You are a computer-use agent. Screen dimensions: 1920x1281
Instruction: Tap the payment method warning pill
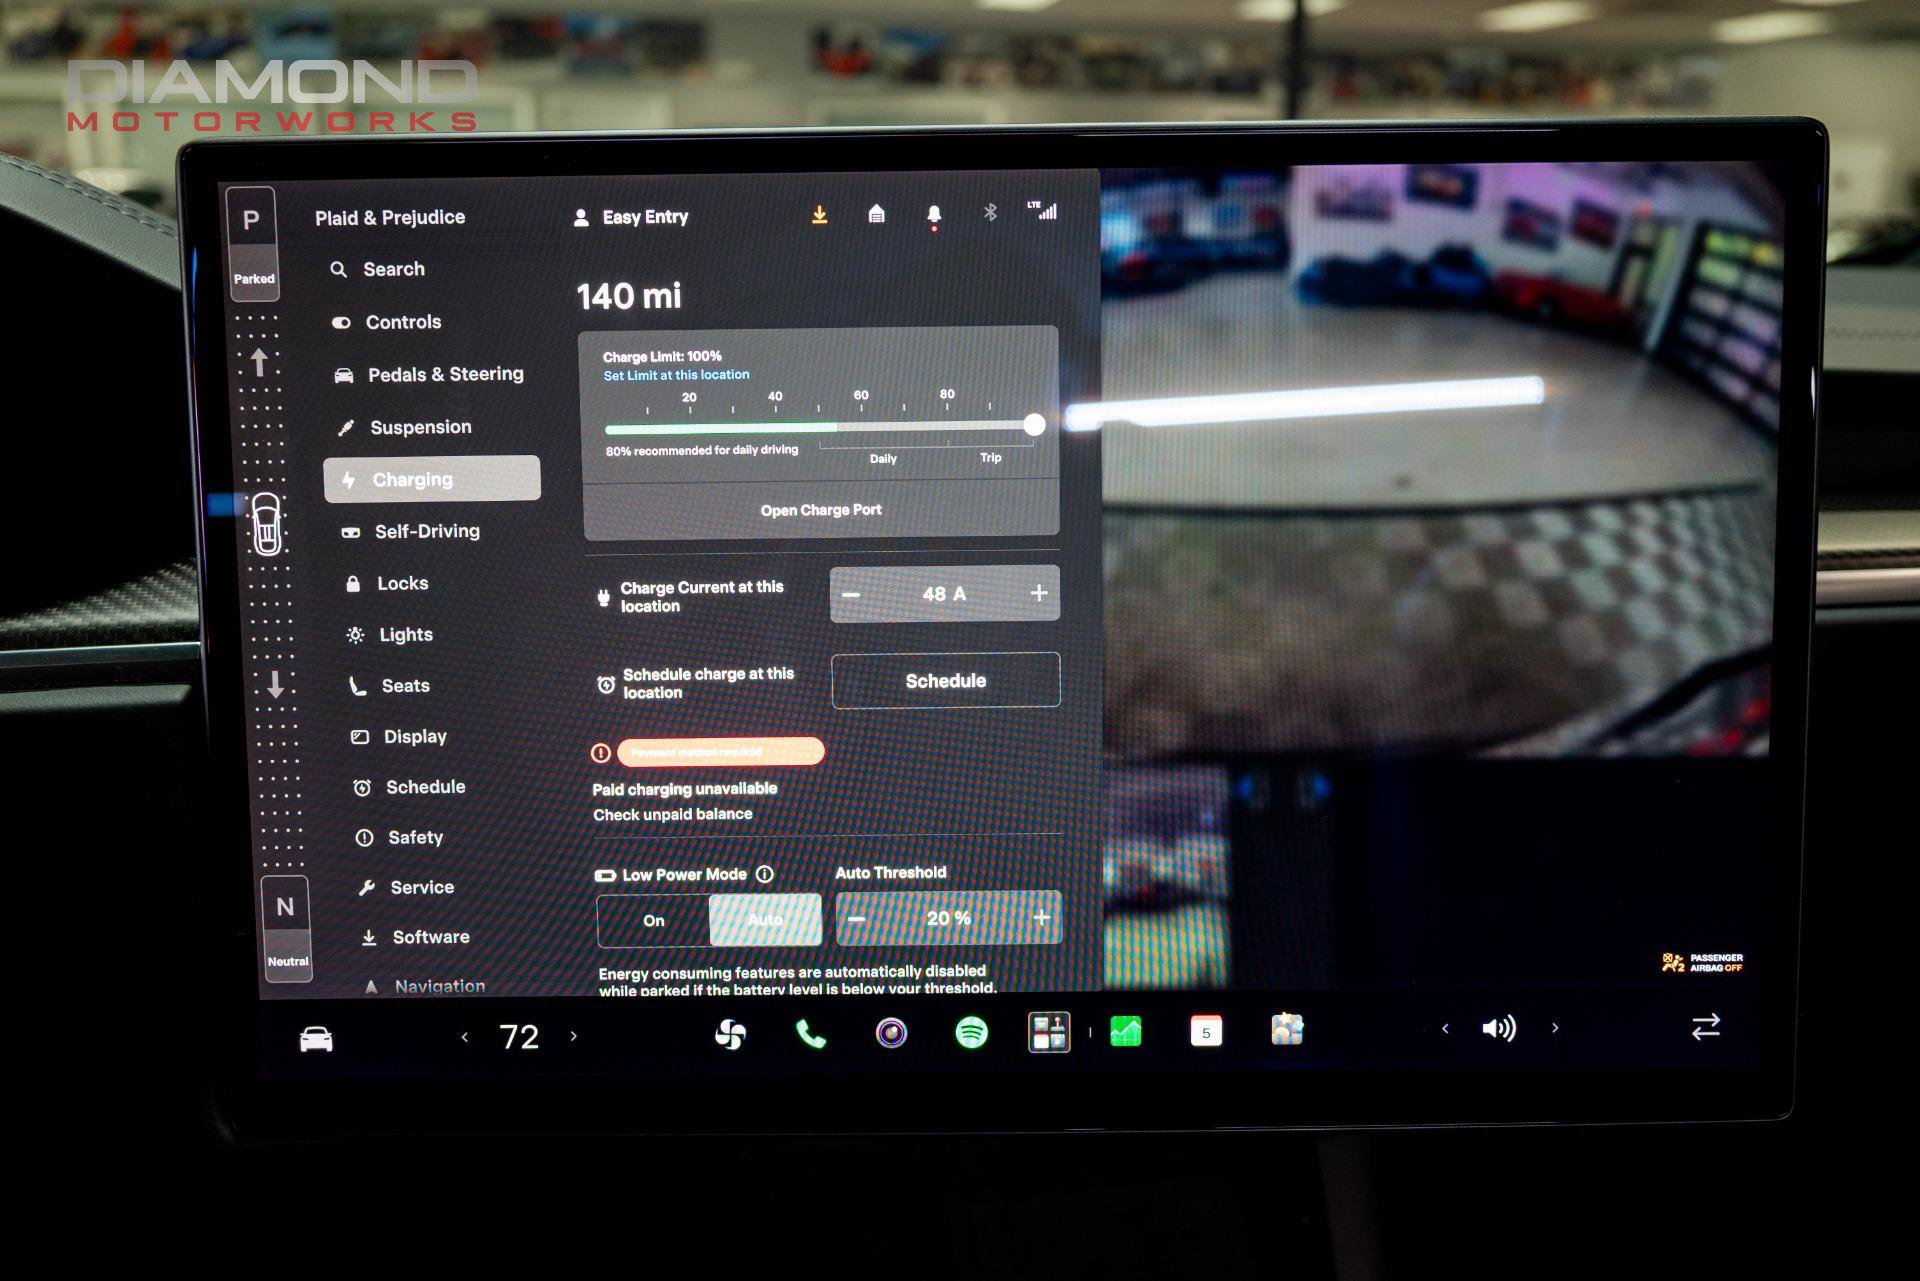(x=720, y=752)
